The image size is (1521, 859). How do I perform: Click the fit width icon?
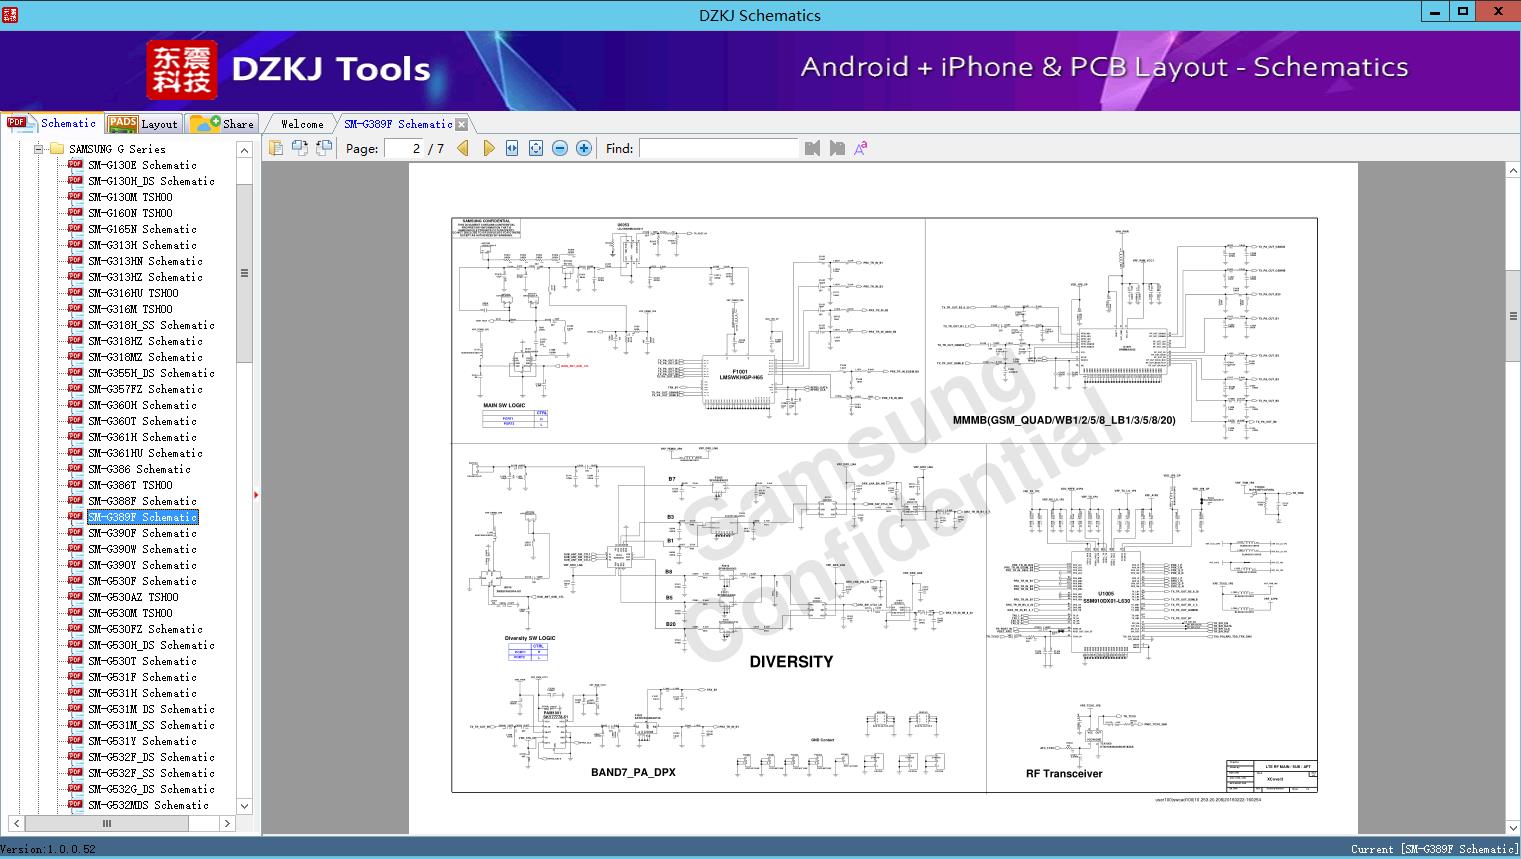pos(512,148)
